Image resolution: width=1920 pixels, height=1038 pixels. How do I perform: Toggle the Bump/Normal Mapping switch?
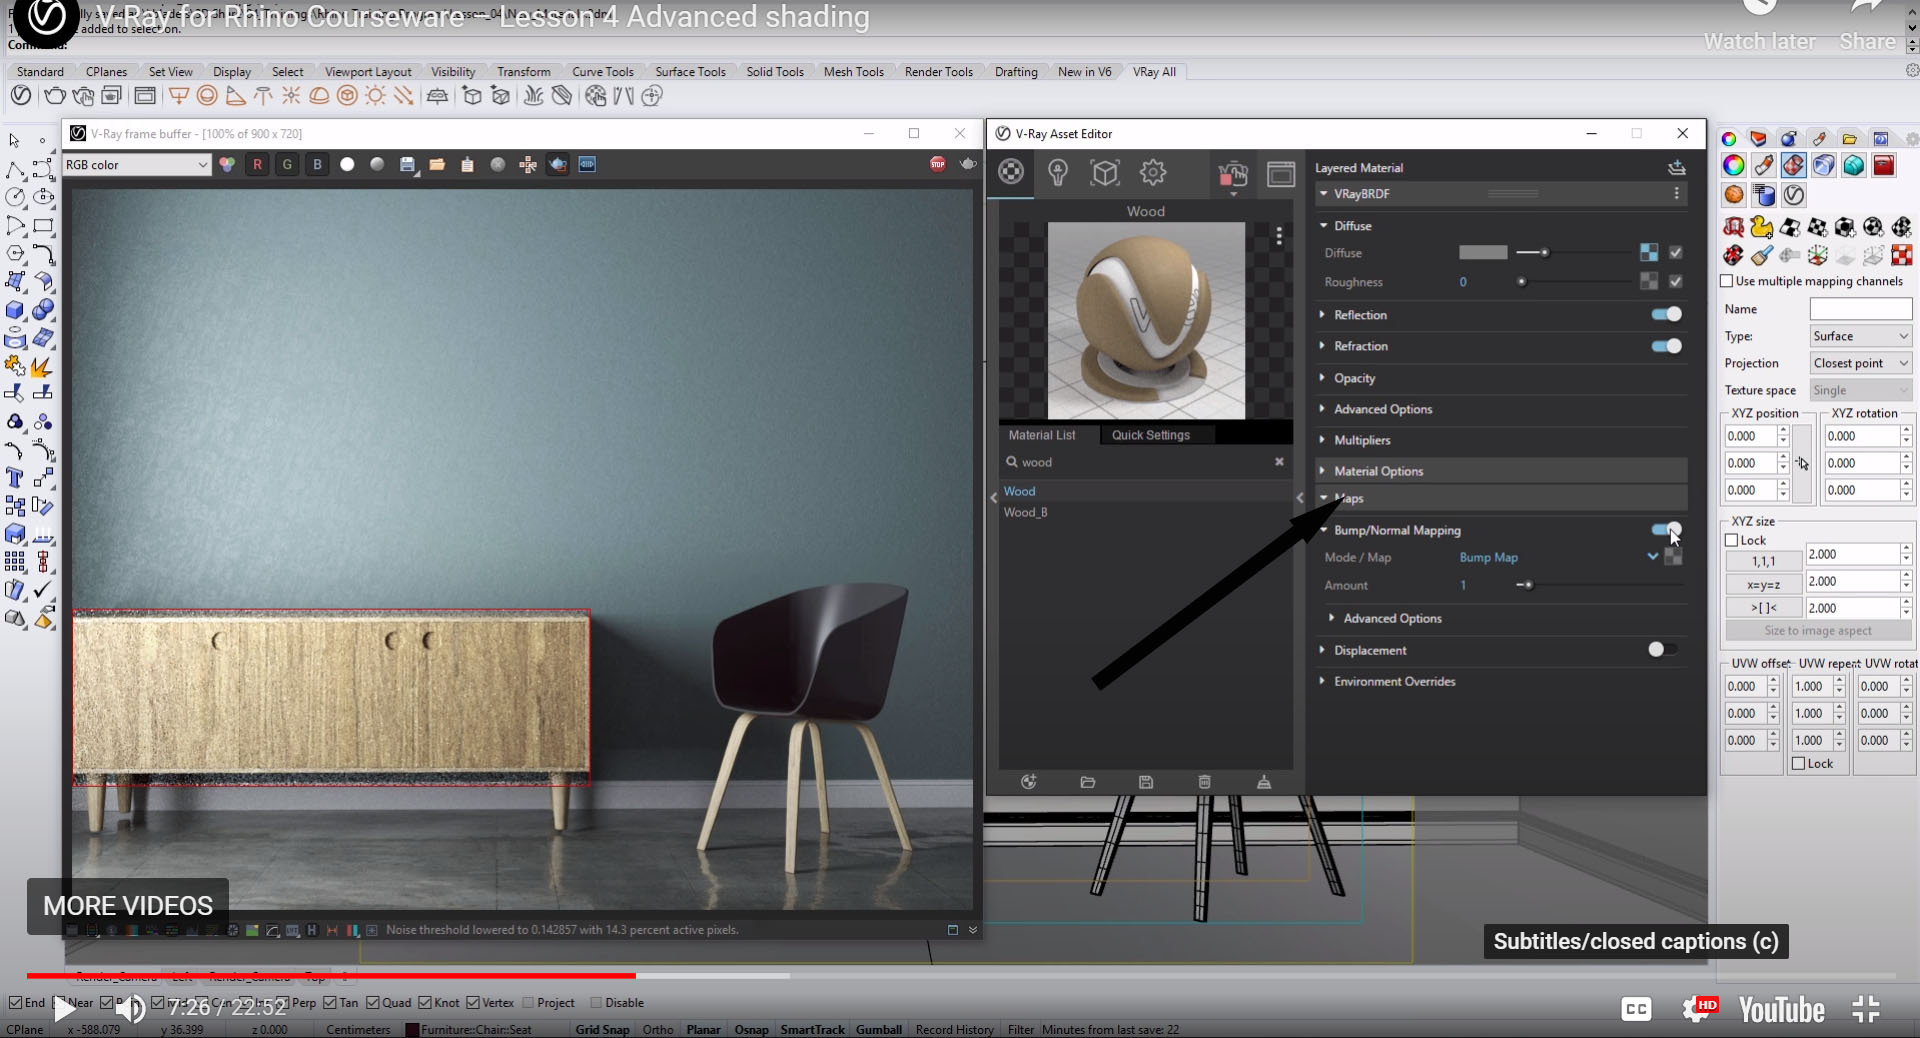pos(1667,529)
